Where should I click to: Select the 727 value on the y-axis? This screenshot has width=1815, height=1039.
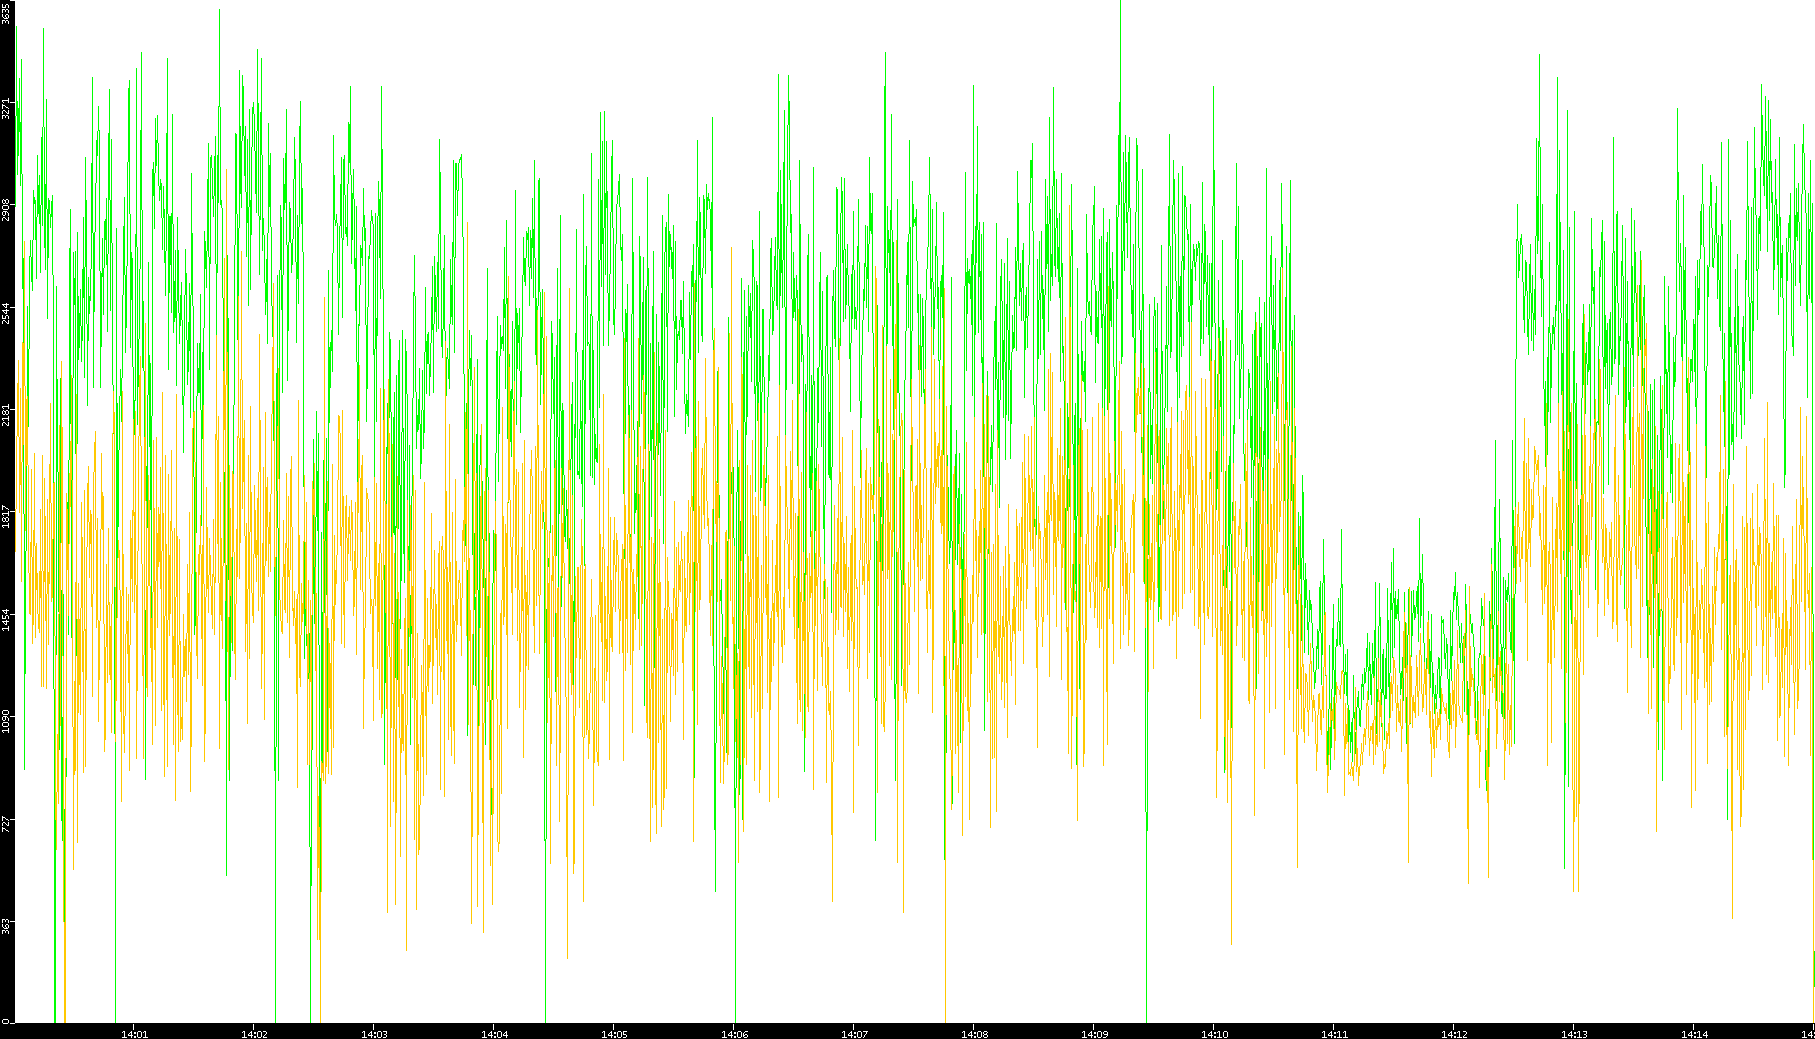pyautogui.click(x=6, y=824)
